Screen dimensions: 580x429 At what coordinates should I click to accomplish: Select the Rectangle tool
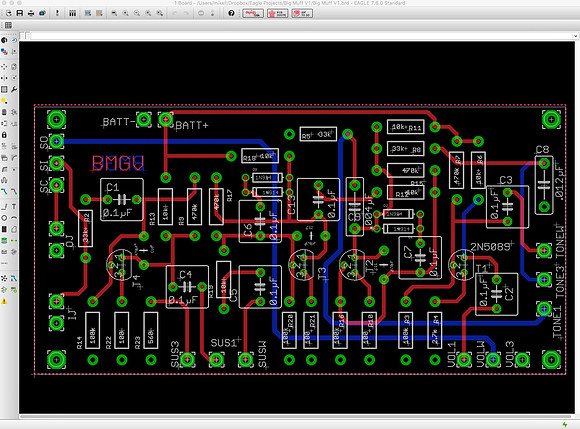point(4,229)
